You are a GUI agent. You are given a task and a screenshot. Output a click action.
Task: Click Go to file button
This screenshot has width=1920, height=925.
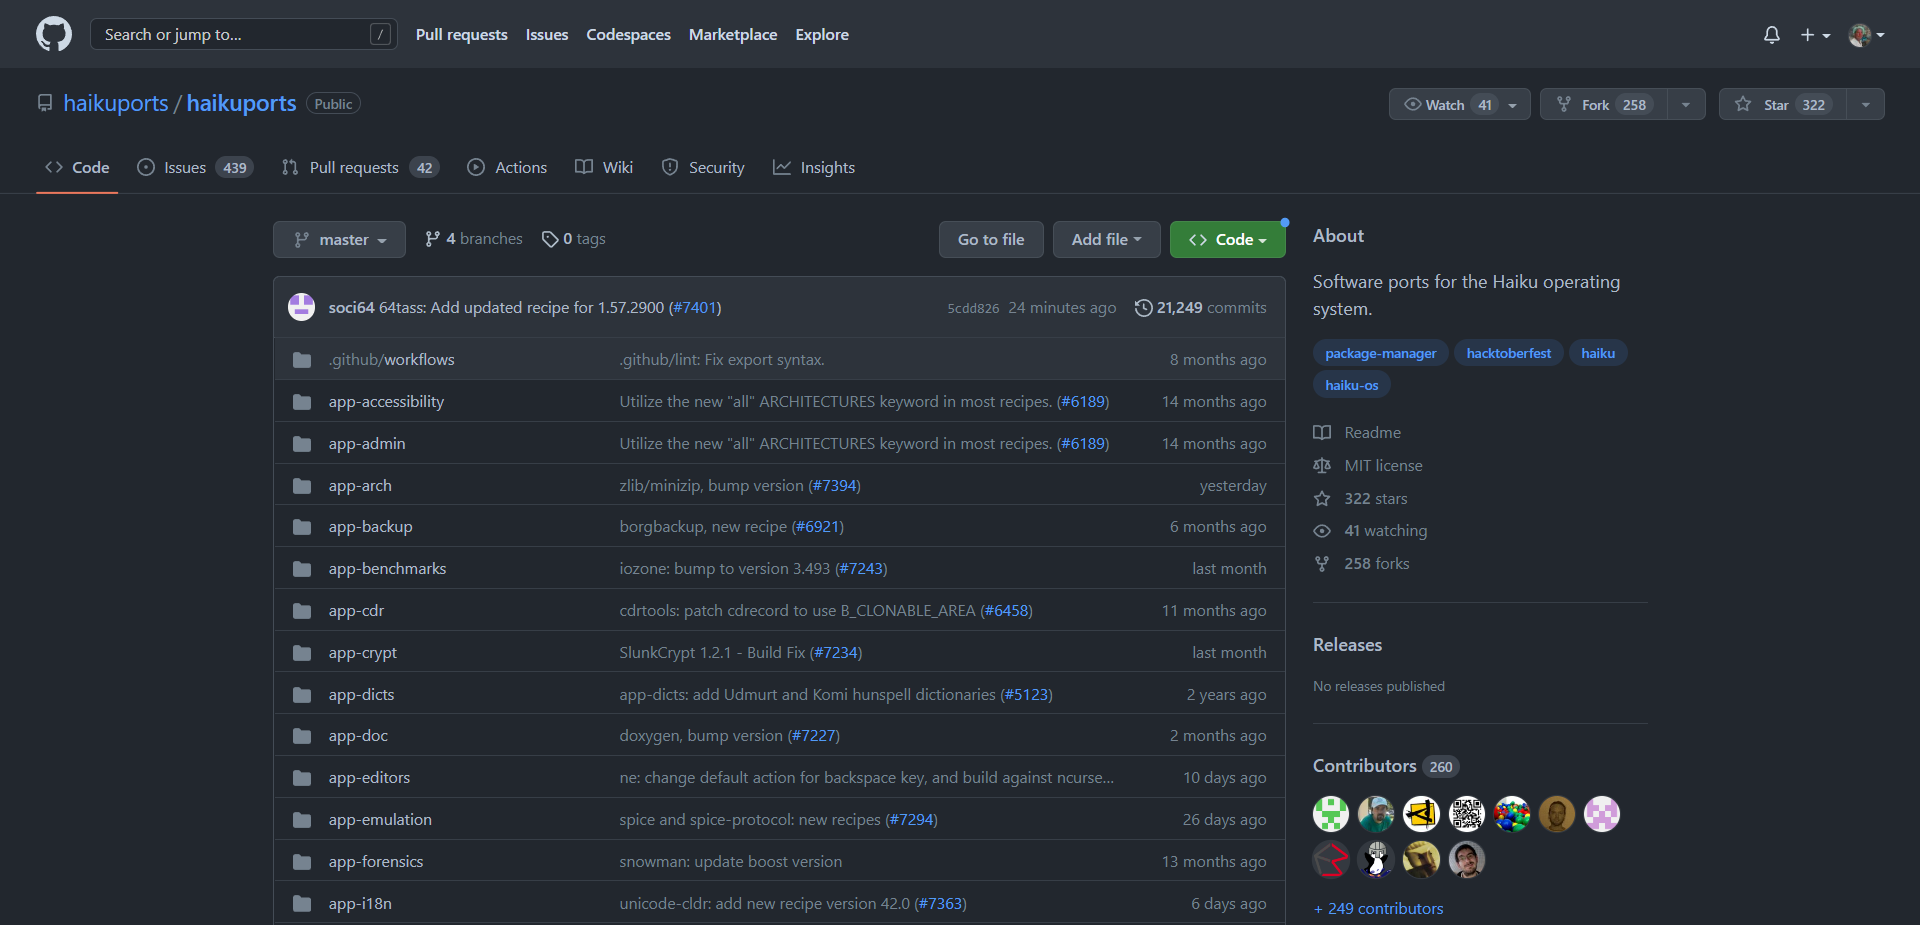point(991,239)
